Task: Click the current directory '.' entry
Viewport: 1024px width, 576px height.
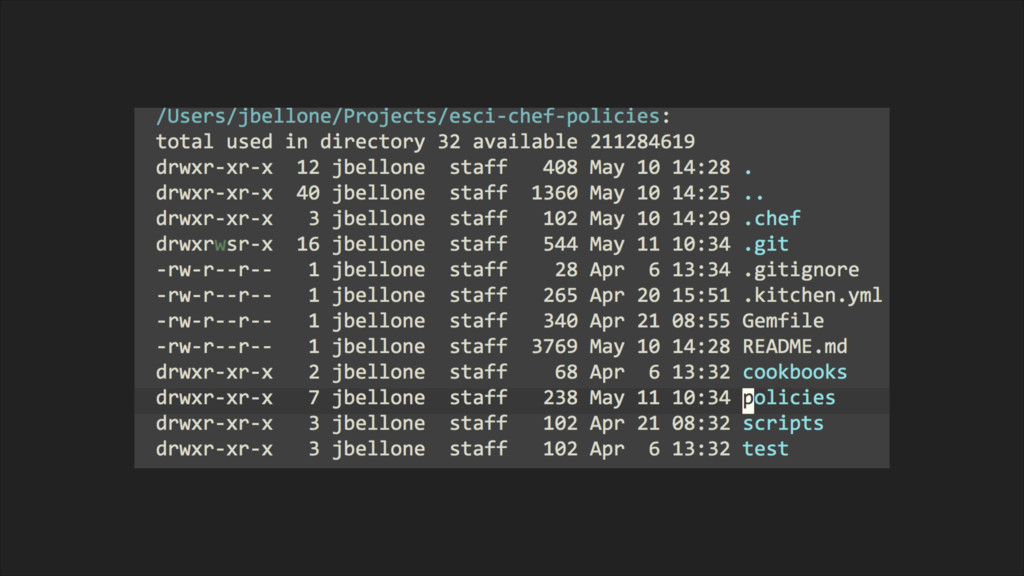Action: (748, 168)
